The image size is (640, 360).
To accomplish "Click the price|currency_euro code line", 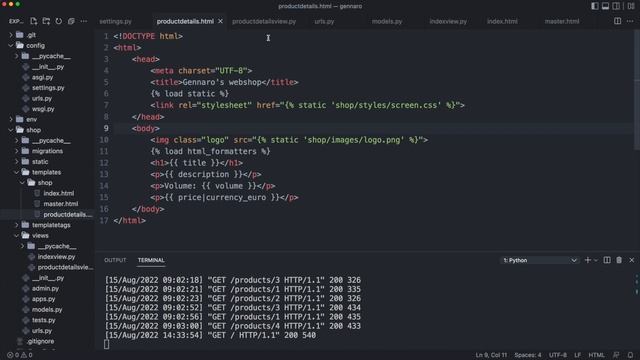I will [x=224, y=198].
